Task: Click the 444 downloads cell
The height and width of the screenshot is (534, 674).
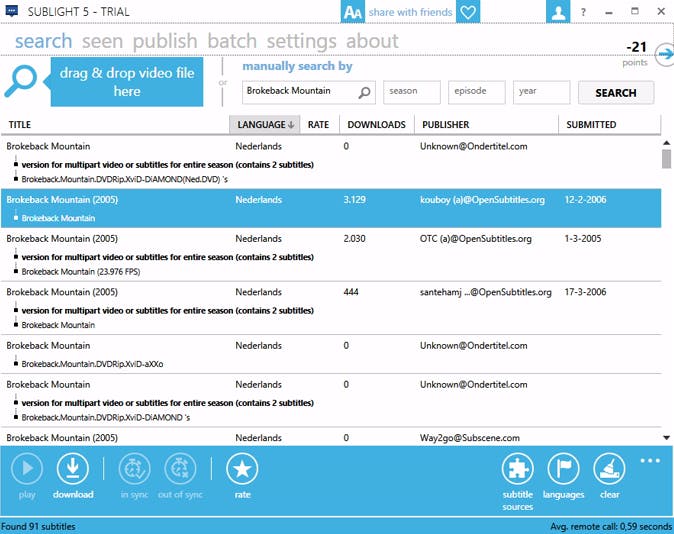Action: 351,292
